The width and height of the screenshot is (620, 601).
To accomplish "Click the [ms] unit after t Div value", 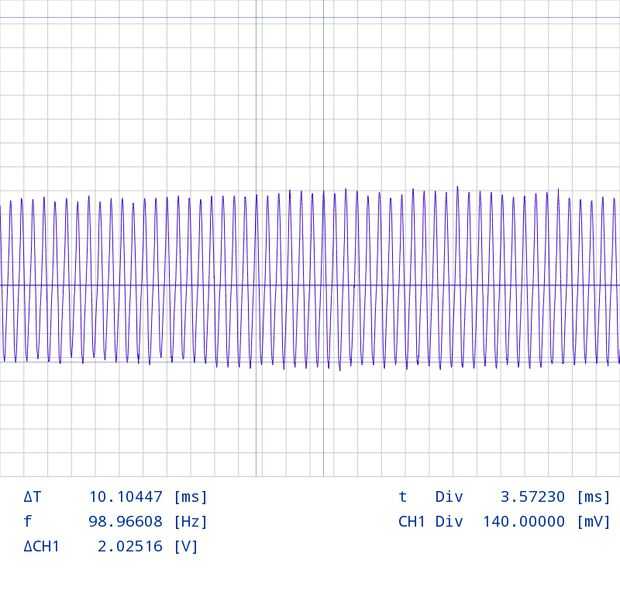I will (594, 497).
